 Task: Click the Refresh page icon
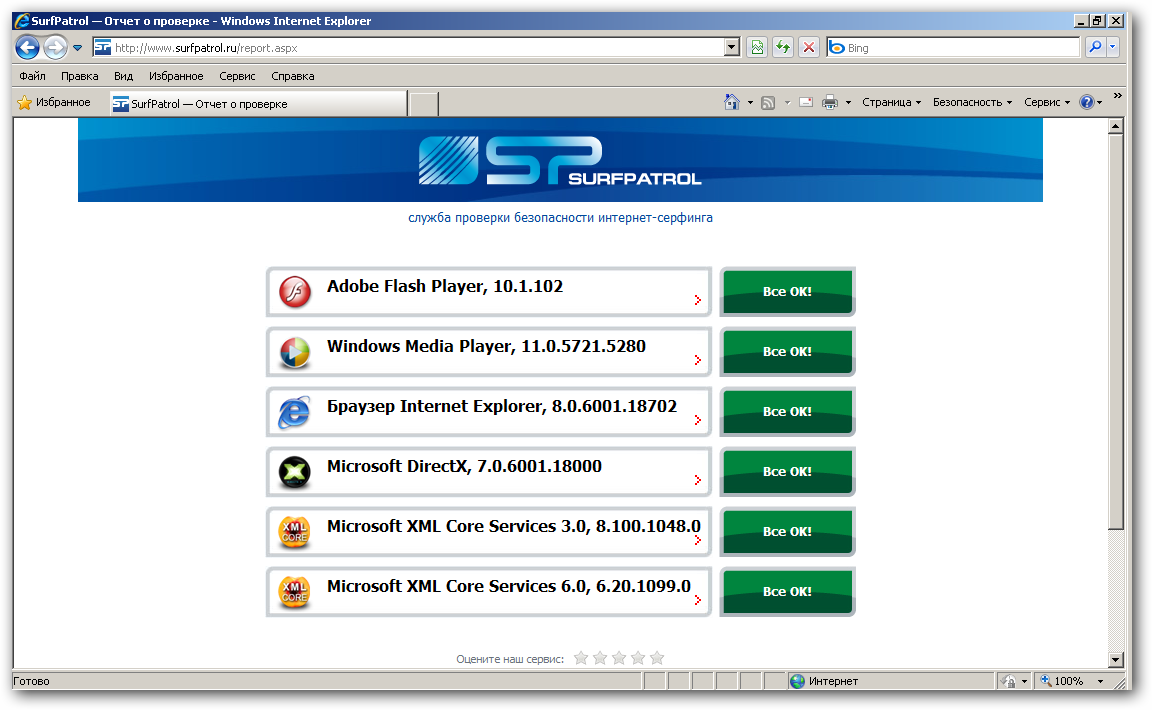click(783, 47)
